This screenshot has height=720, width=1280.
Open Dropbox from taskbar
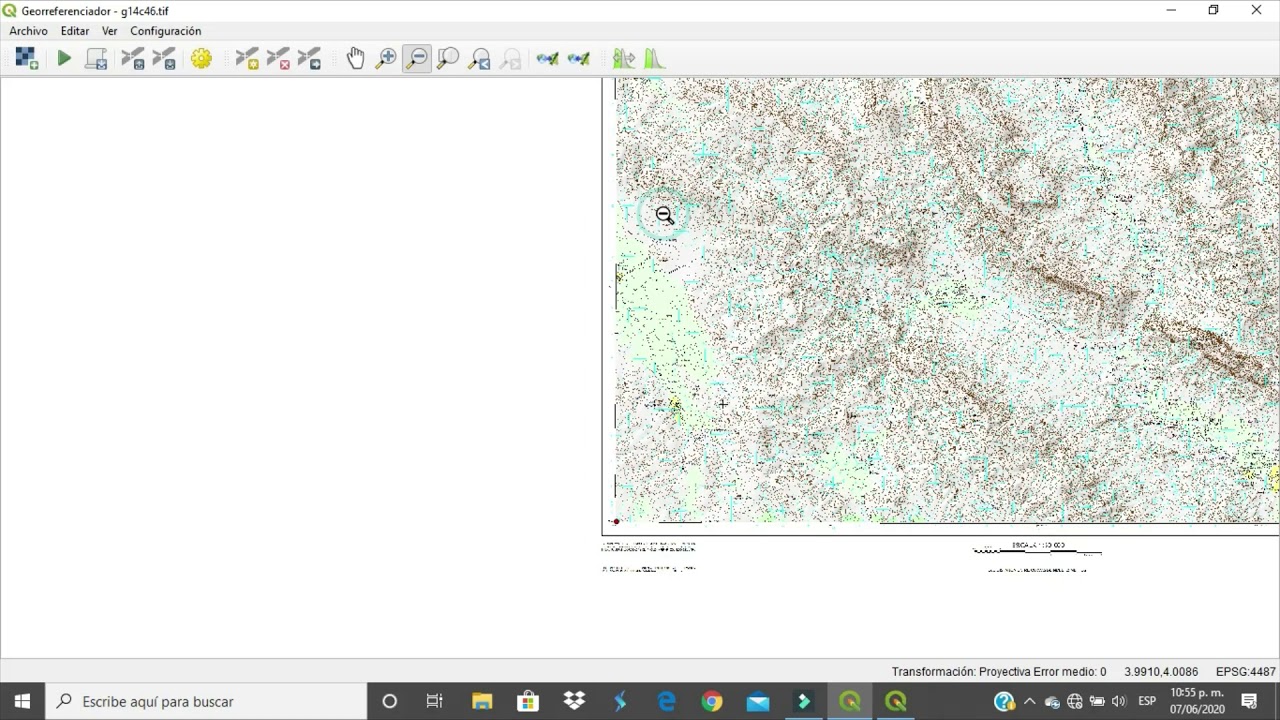[574, 701]
